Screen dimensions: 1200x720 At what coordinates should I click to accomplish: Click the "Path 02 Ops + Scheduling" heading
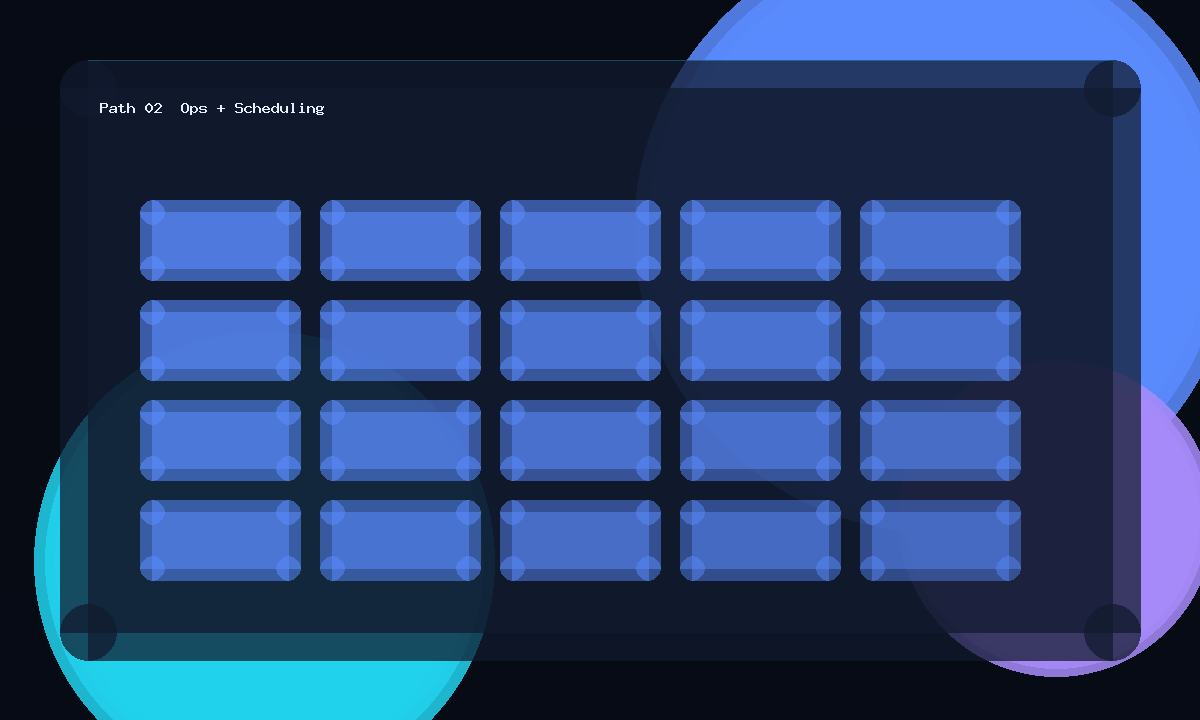pos(212,108)
